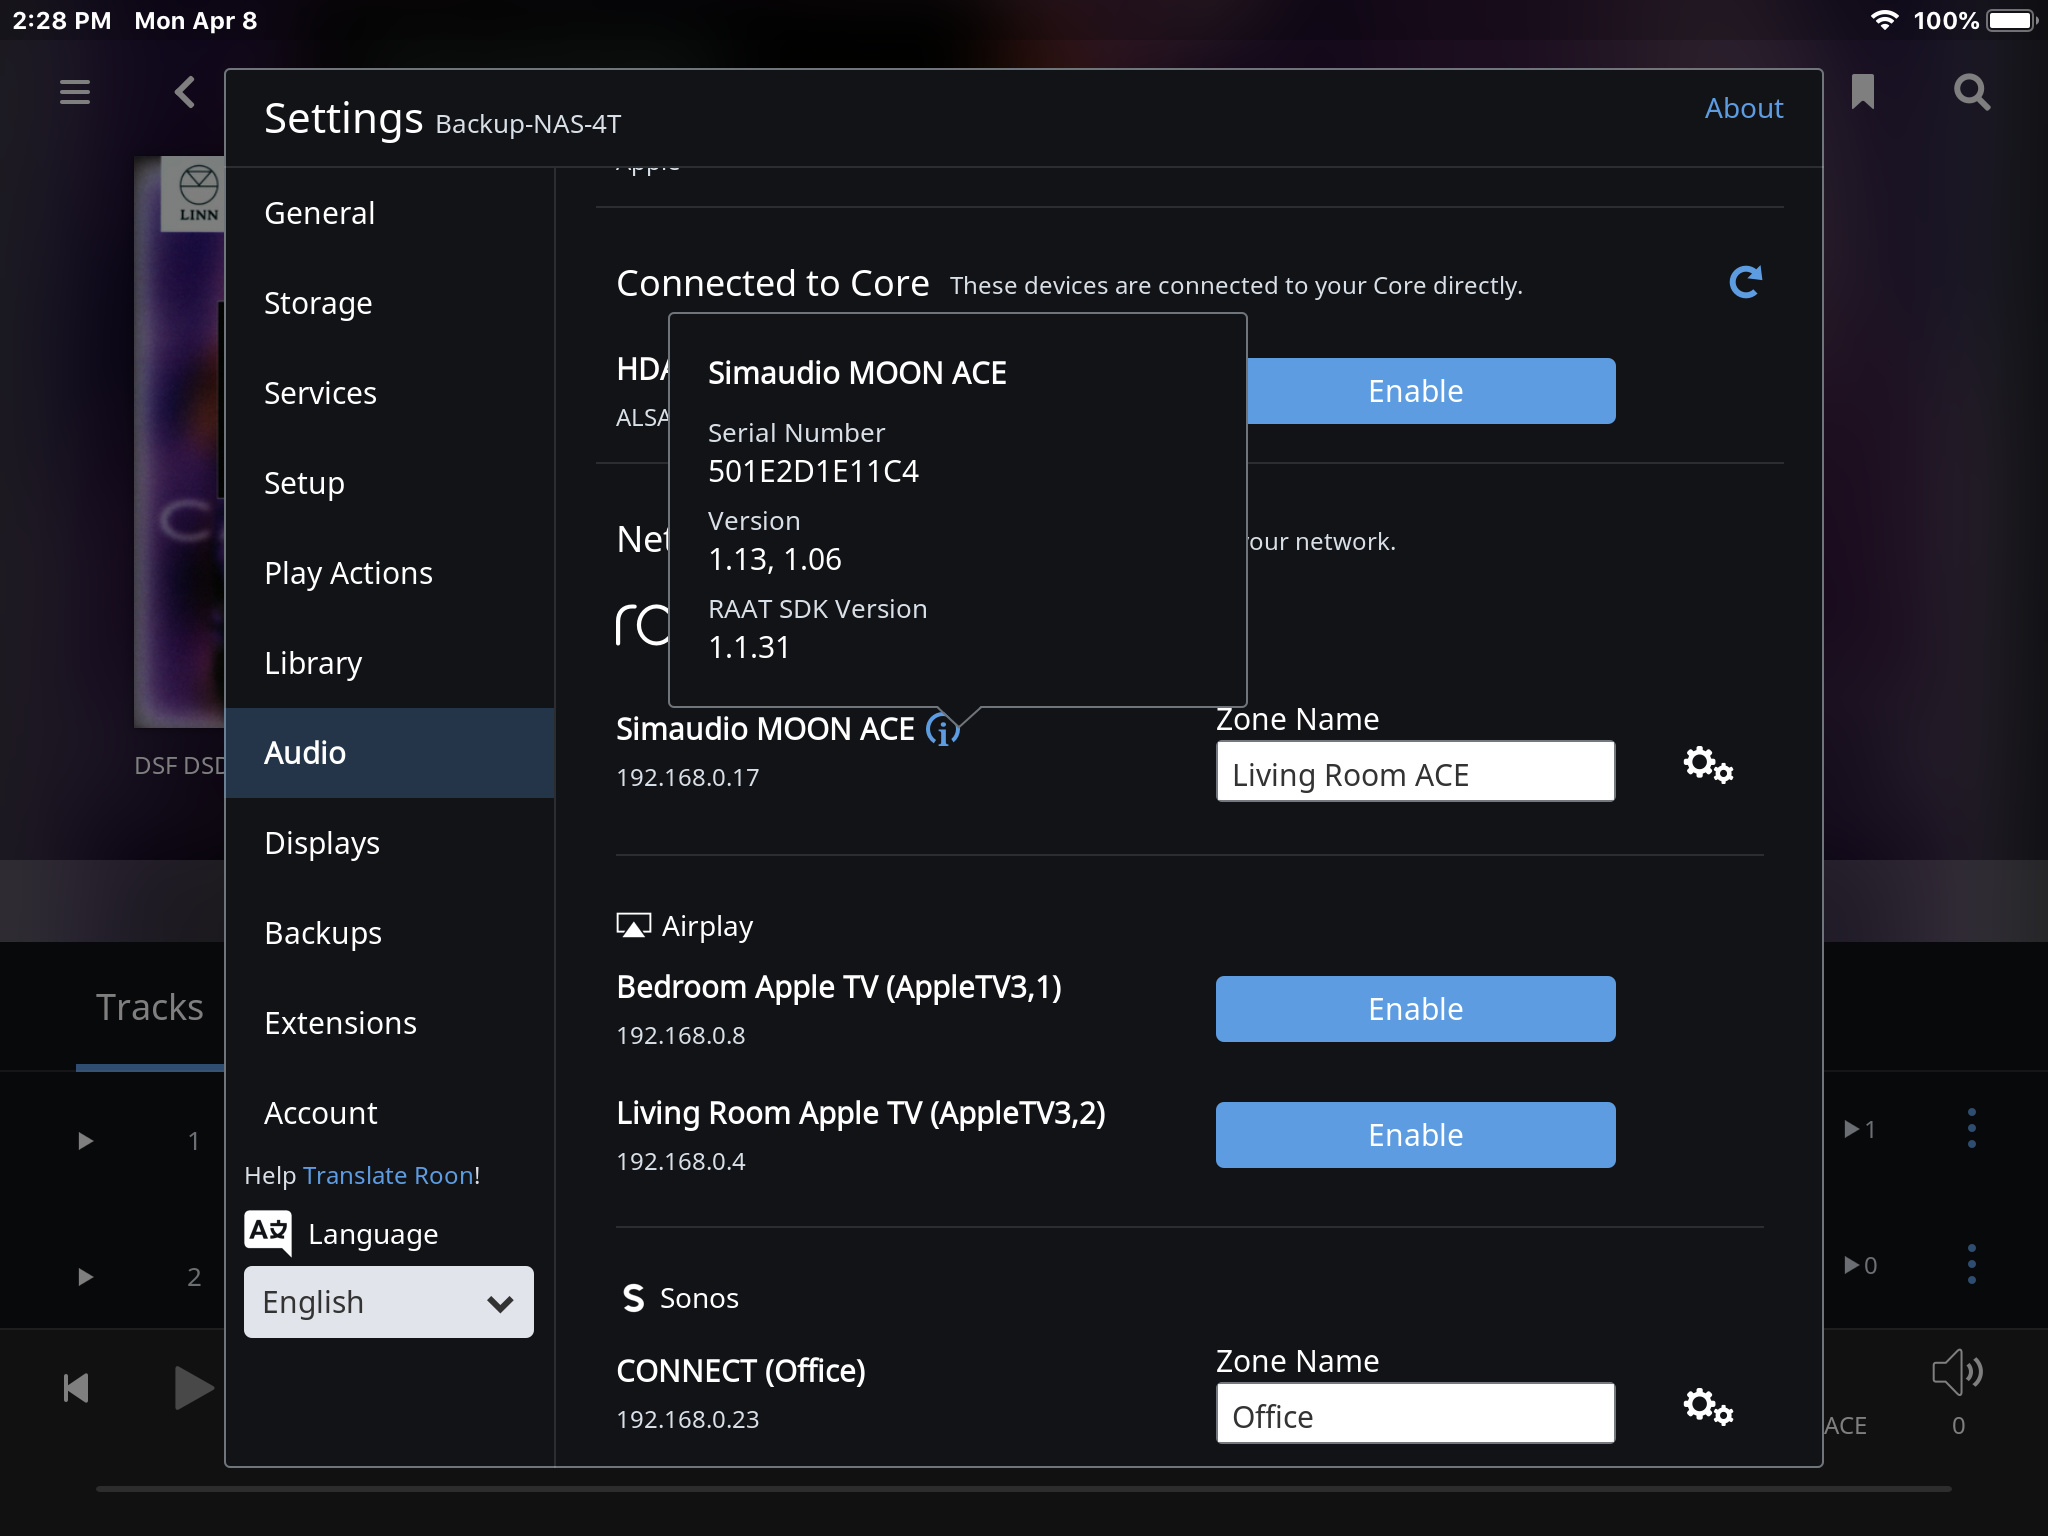
Task: Follow the Translate Roon link
Action: [388, 1175]
